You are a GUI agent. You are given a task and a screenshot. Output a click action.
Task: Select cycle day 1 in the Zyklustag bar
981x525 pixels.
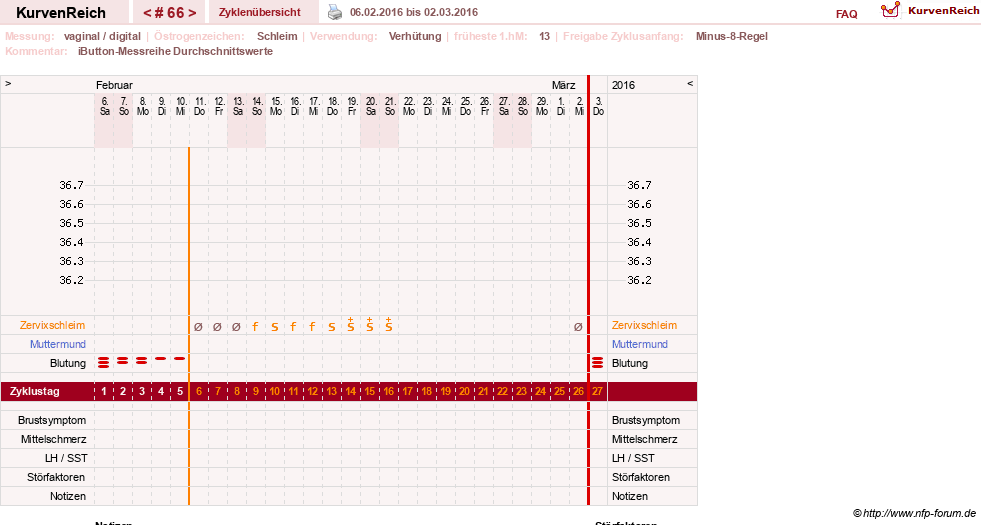[x=104, y=392]
